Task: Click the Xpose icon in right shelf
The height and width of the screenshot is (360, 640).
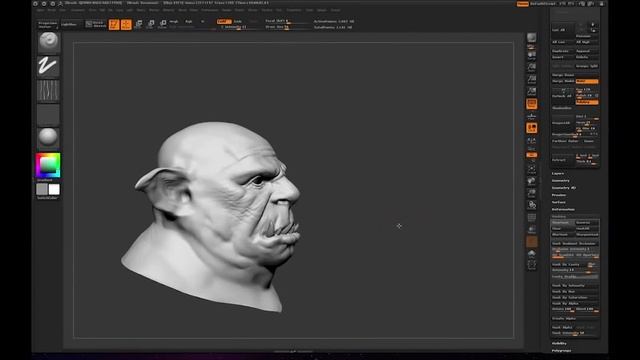Action: pos(531,266)
